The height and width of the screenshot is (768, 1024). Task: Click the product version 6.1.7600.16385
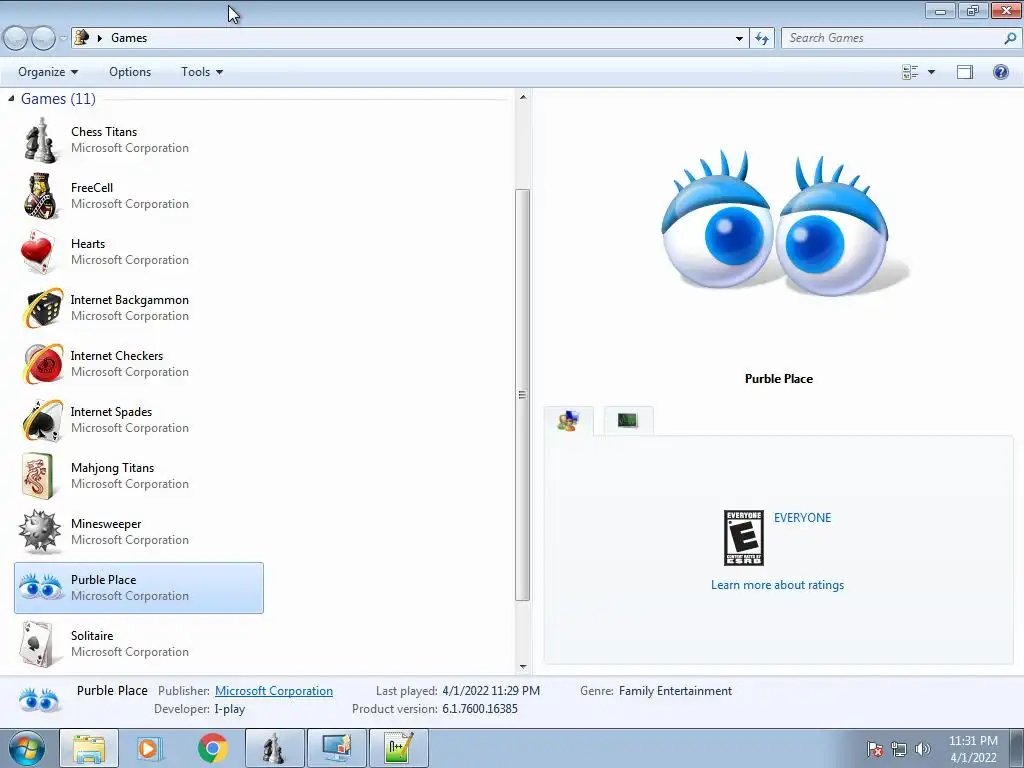coord(480,709)
